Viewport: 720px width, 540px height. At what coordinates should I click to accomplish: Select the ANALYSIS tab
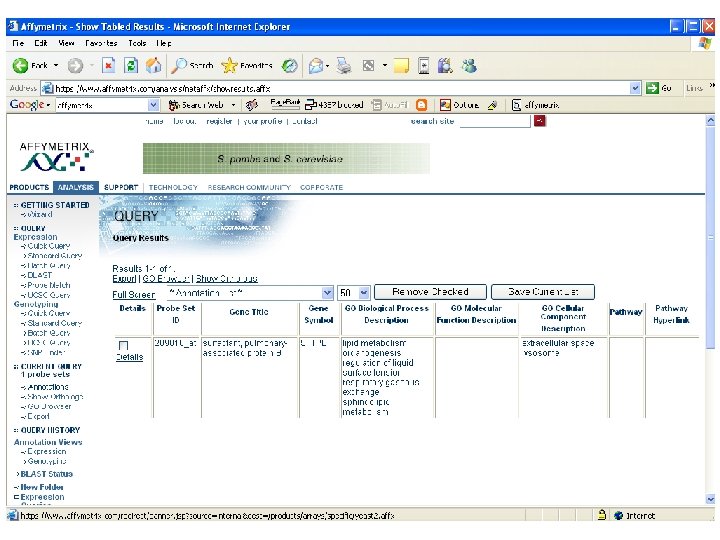pos(76,187)
